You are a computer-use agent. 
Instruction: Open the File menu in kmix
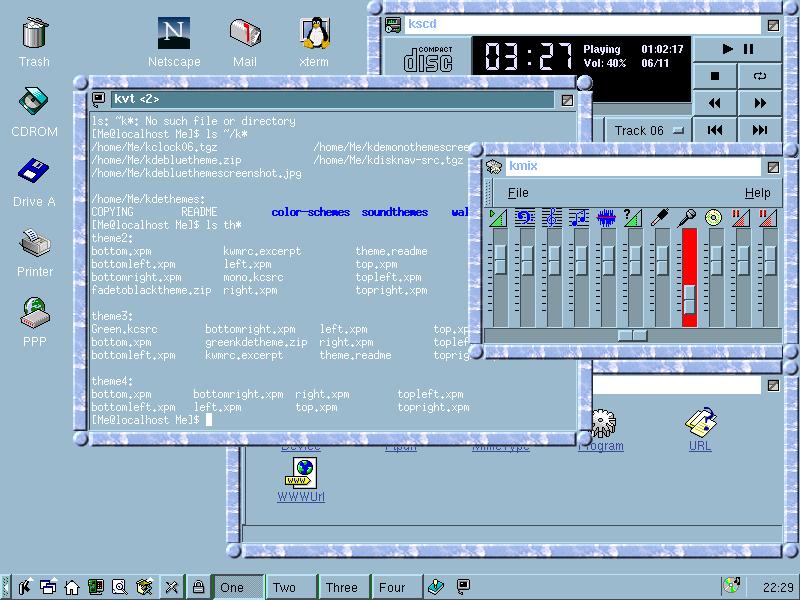[518, 193]
